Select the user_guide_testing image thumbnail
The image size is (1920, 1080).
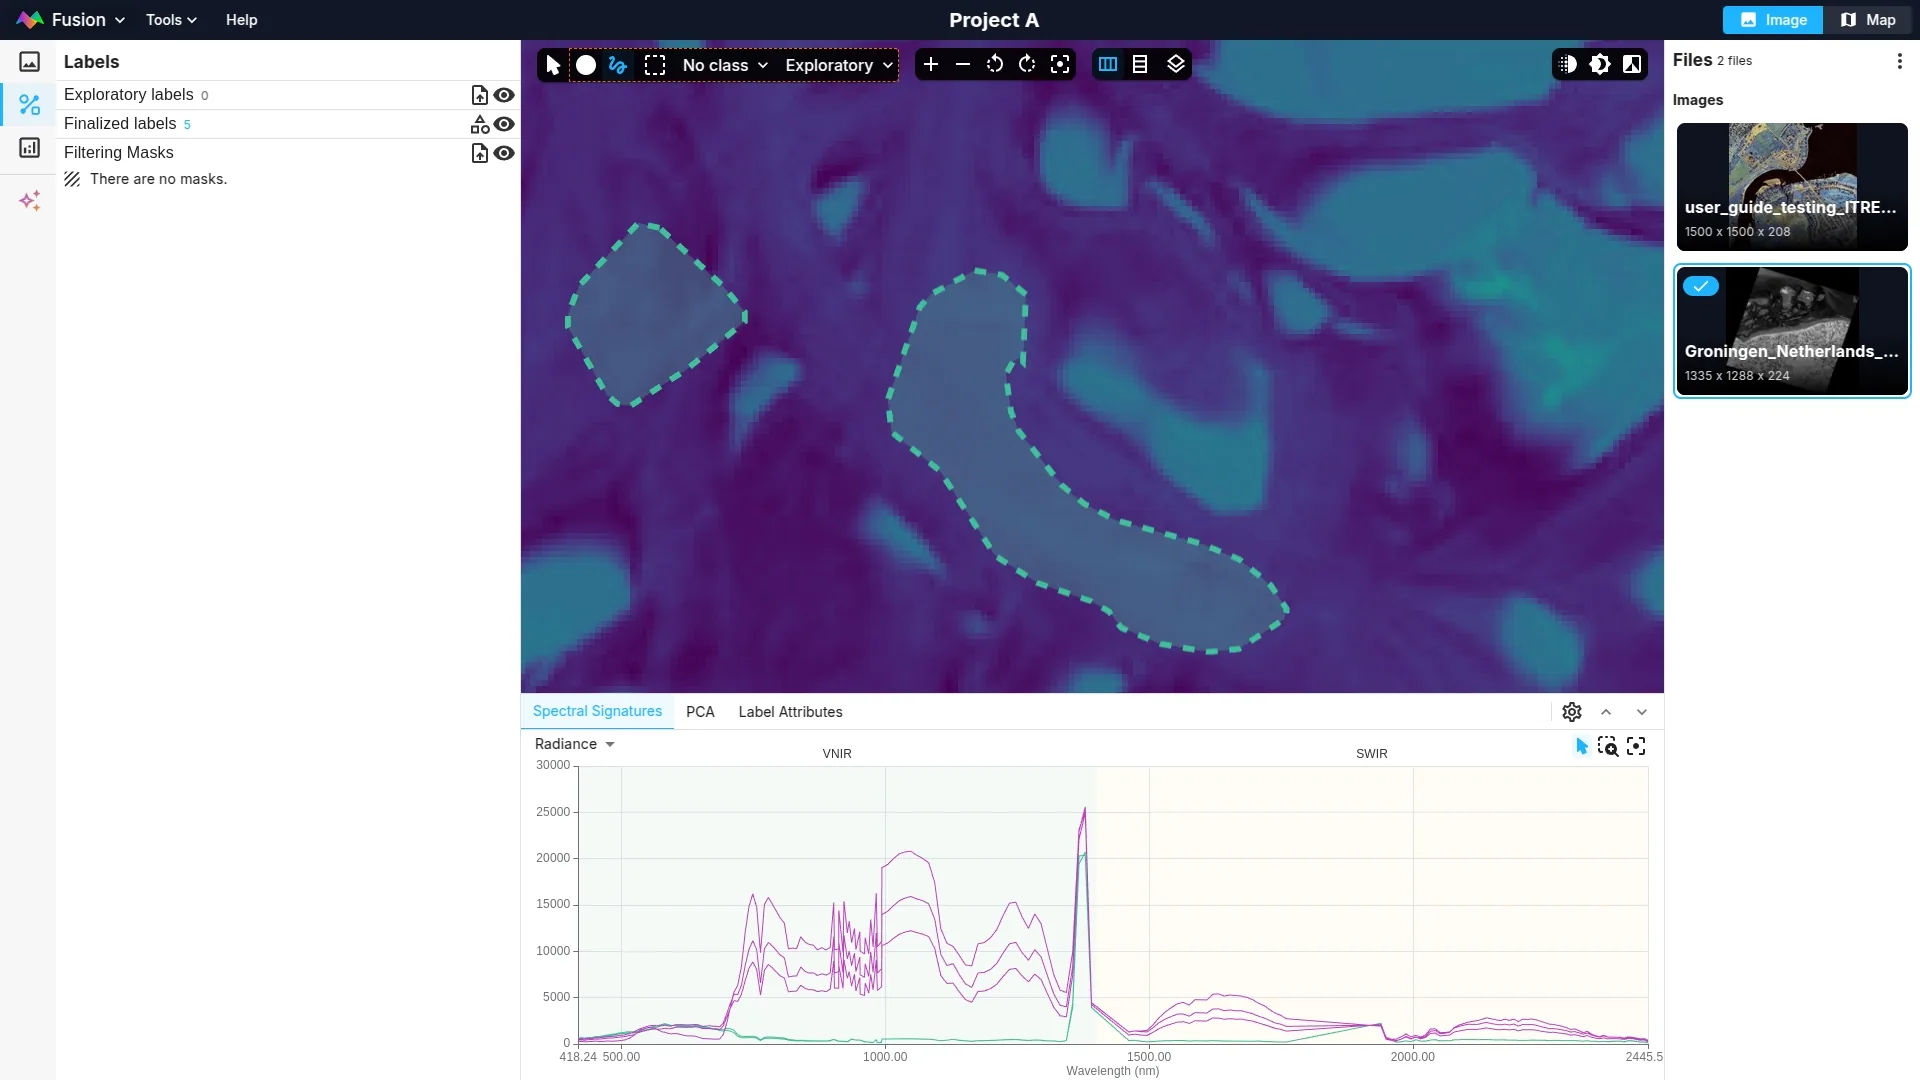pos(1791,187)
